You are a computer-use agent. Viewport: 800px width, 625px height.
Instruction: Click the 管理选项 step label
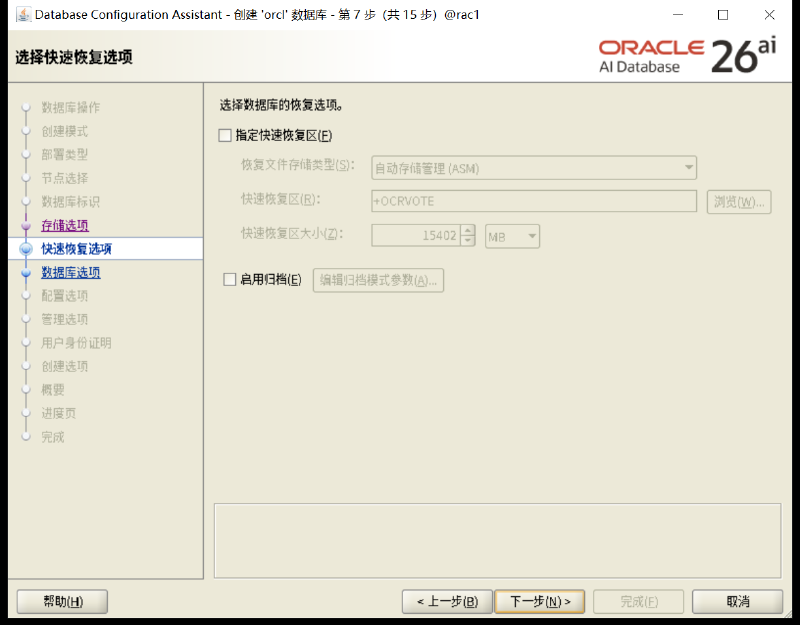coord(65,319)
